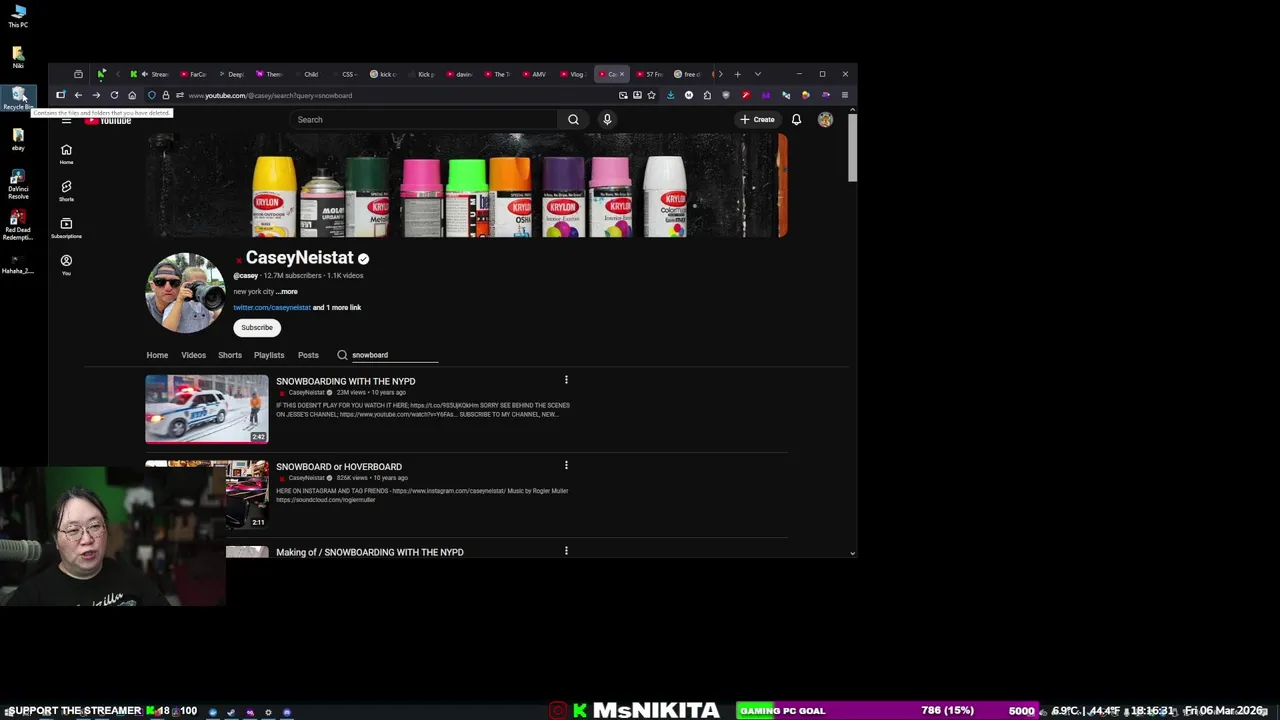Open You in YouTube sidebar
This screenshot has height=720, width=1280.
point(66,265)
